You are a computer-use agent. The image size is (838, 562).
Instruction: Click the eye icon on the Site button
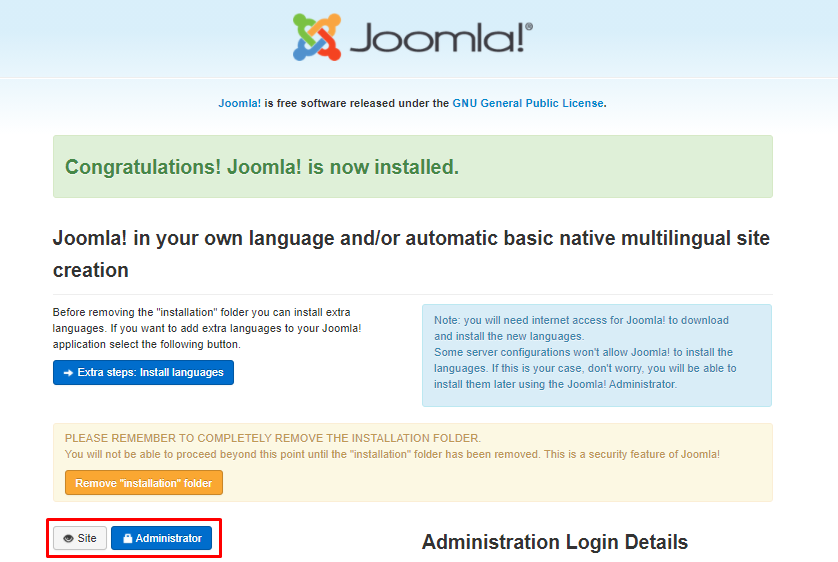[x=68, y=538]
